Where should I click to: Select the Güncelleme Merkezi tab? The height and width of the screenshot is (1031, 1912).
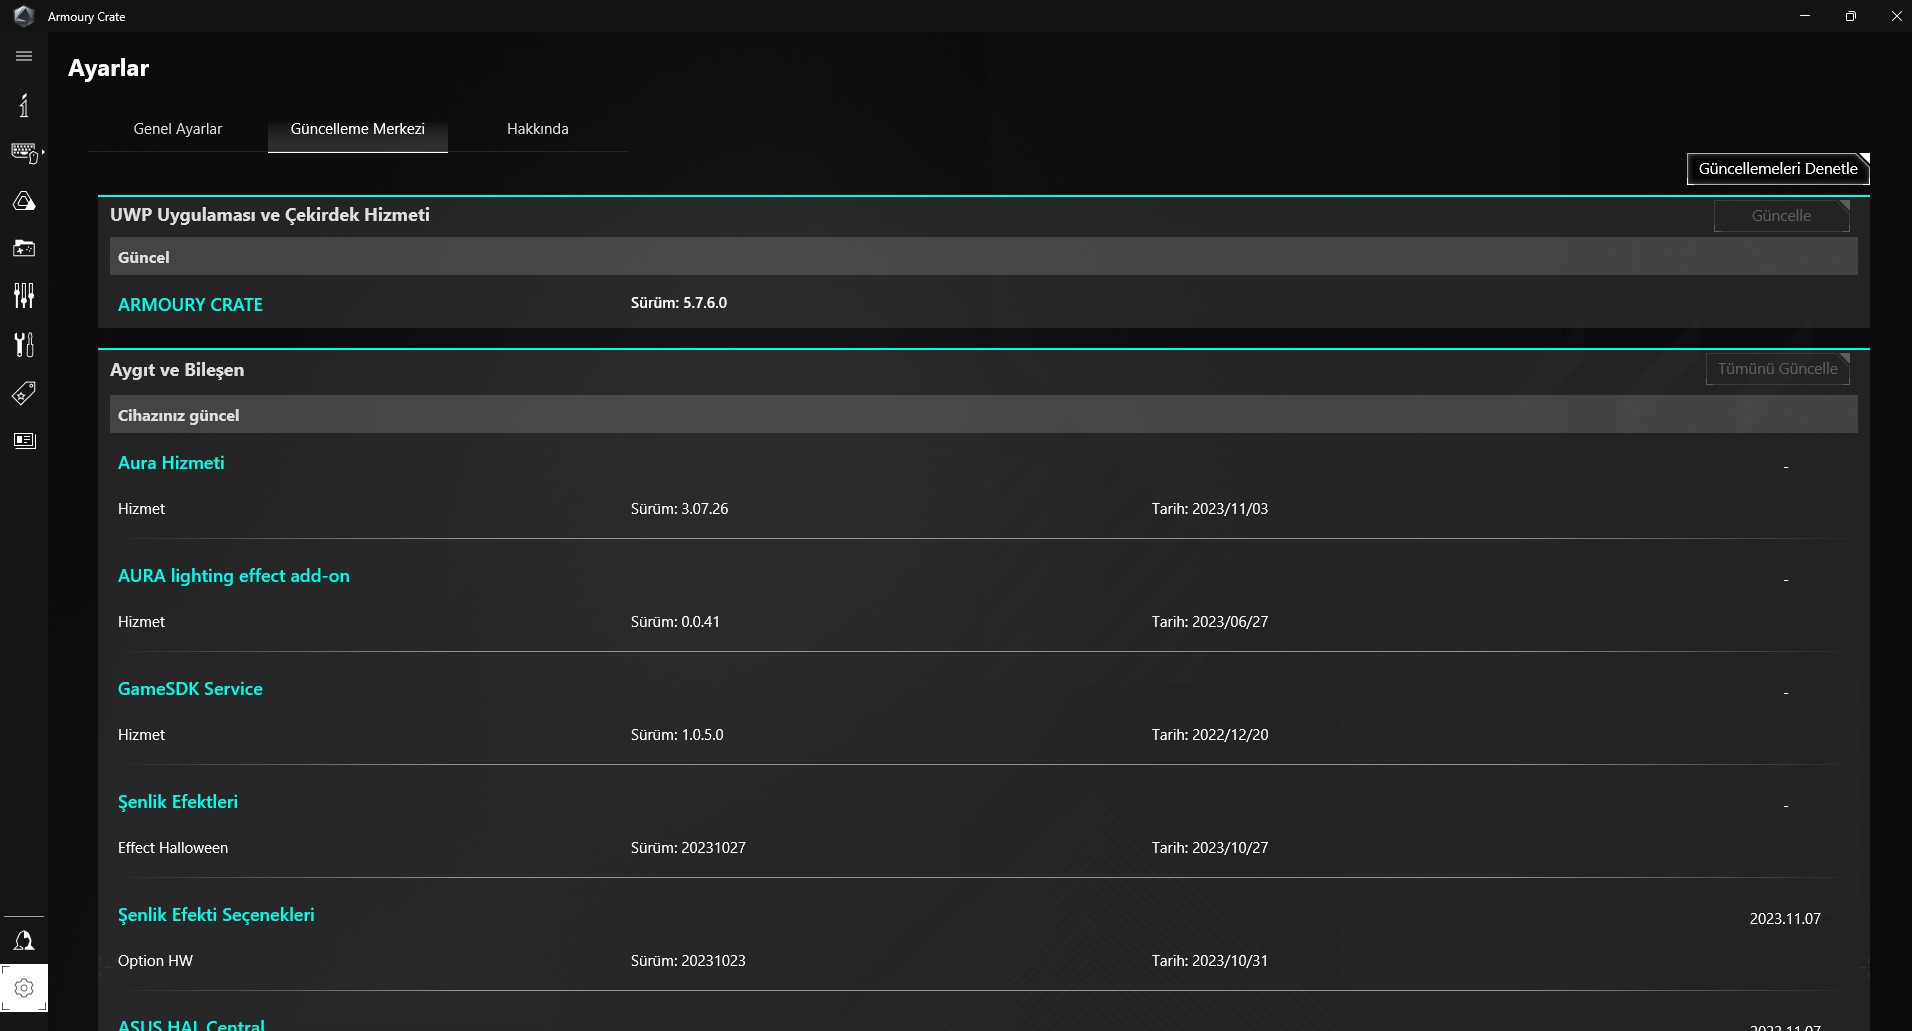point(358,129)
